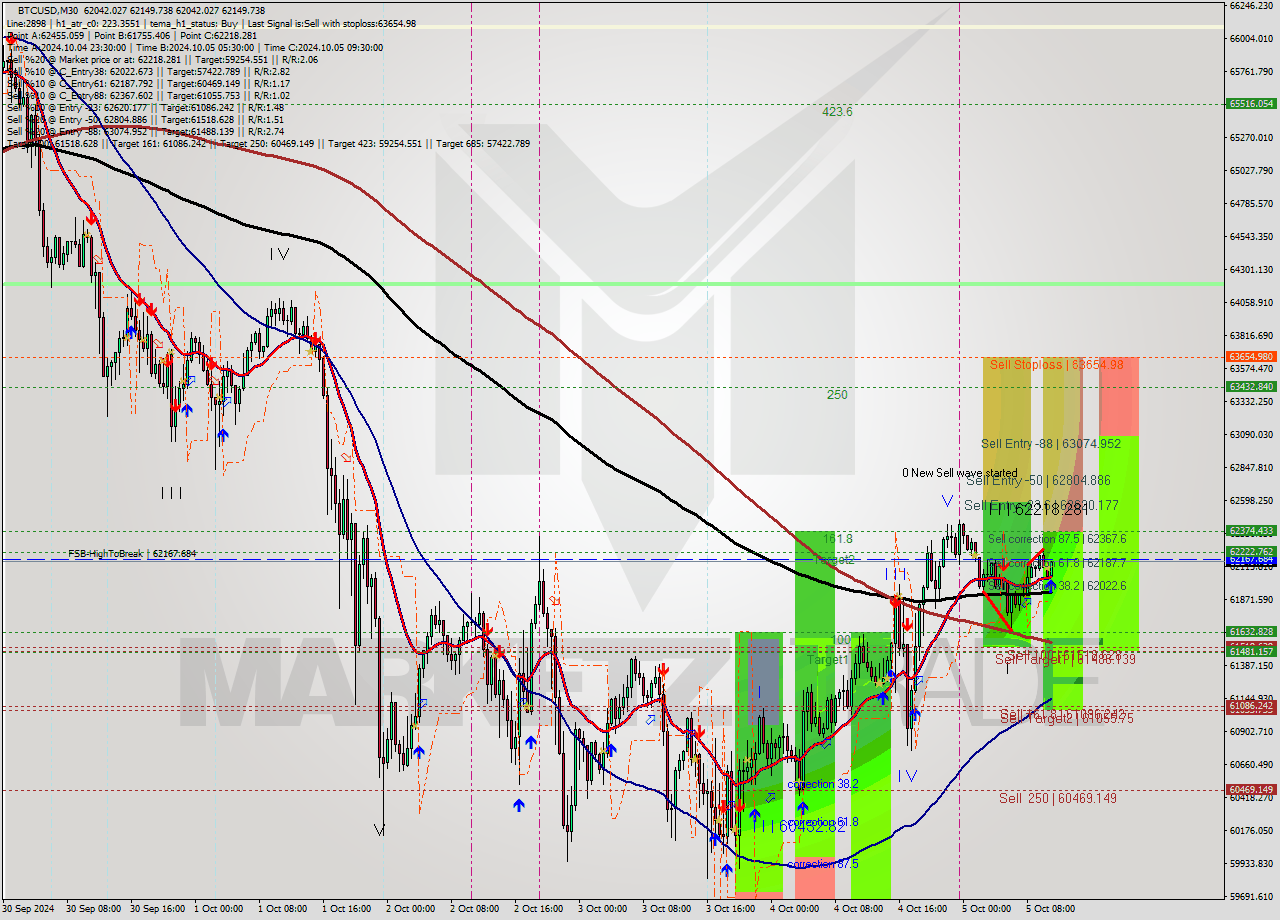Screen dimensions: 1280x920
Task: Click the '30 Sep 2024' date label
Action: [29, 909]
